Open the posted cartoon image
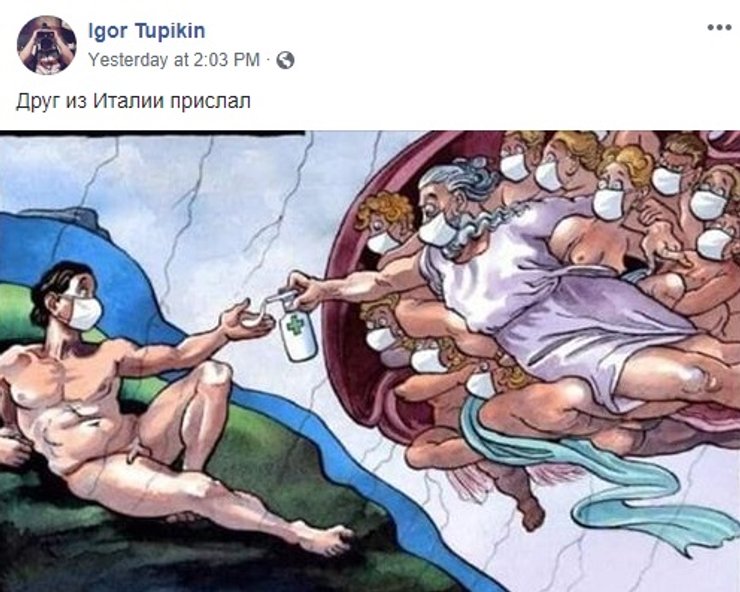Image resolution: width=740 pixels, height=592 pixels. coord(370,361)
